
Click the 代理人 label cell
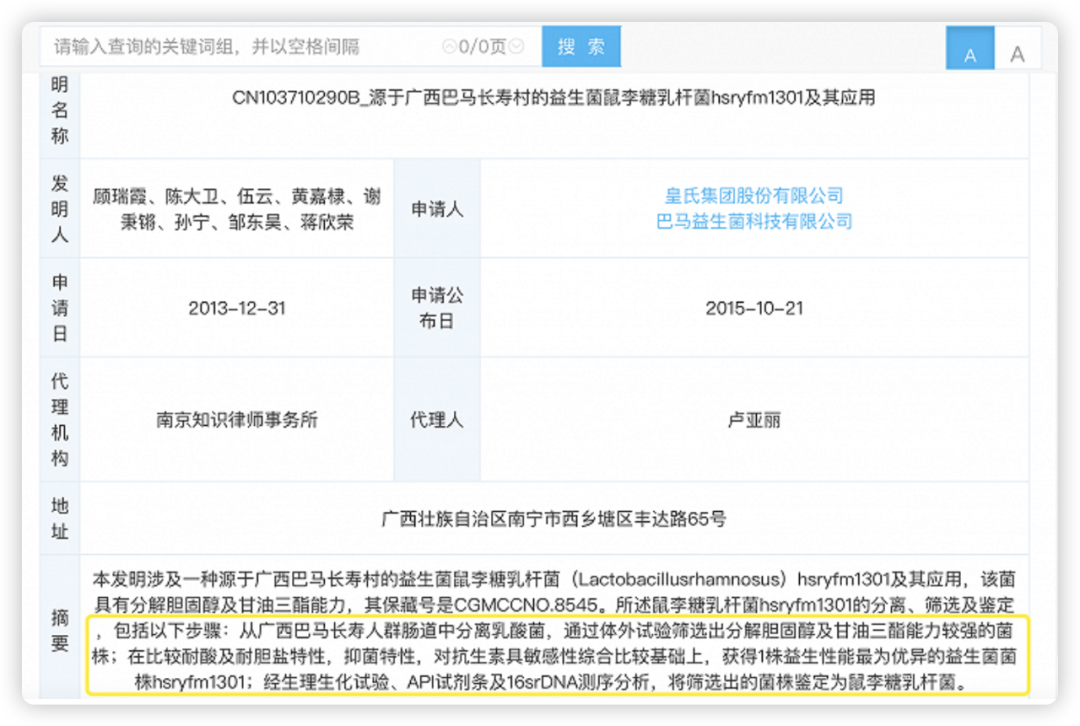(437, 419)
